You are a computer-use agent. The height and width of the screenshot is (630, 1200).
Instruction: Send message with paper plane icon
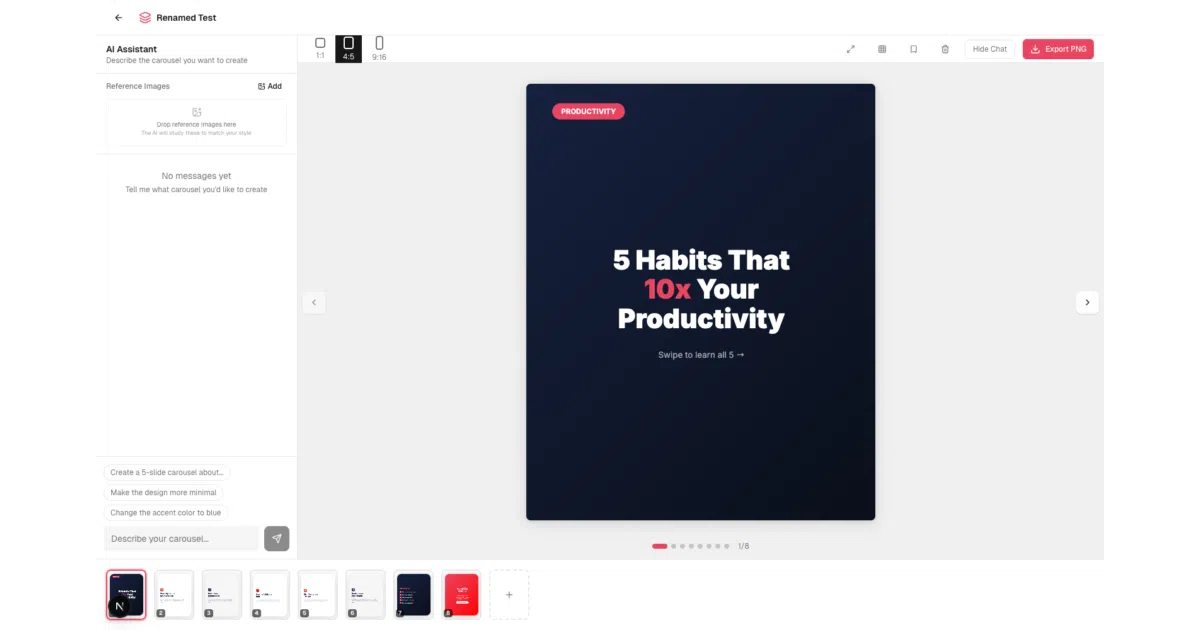[277, 538]
